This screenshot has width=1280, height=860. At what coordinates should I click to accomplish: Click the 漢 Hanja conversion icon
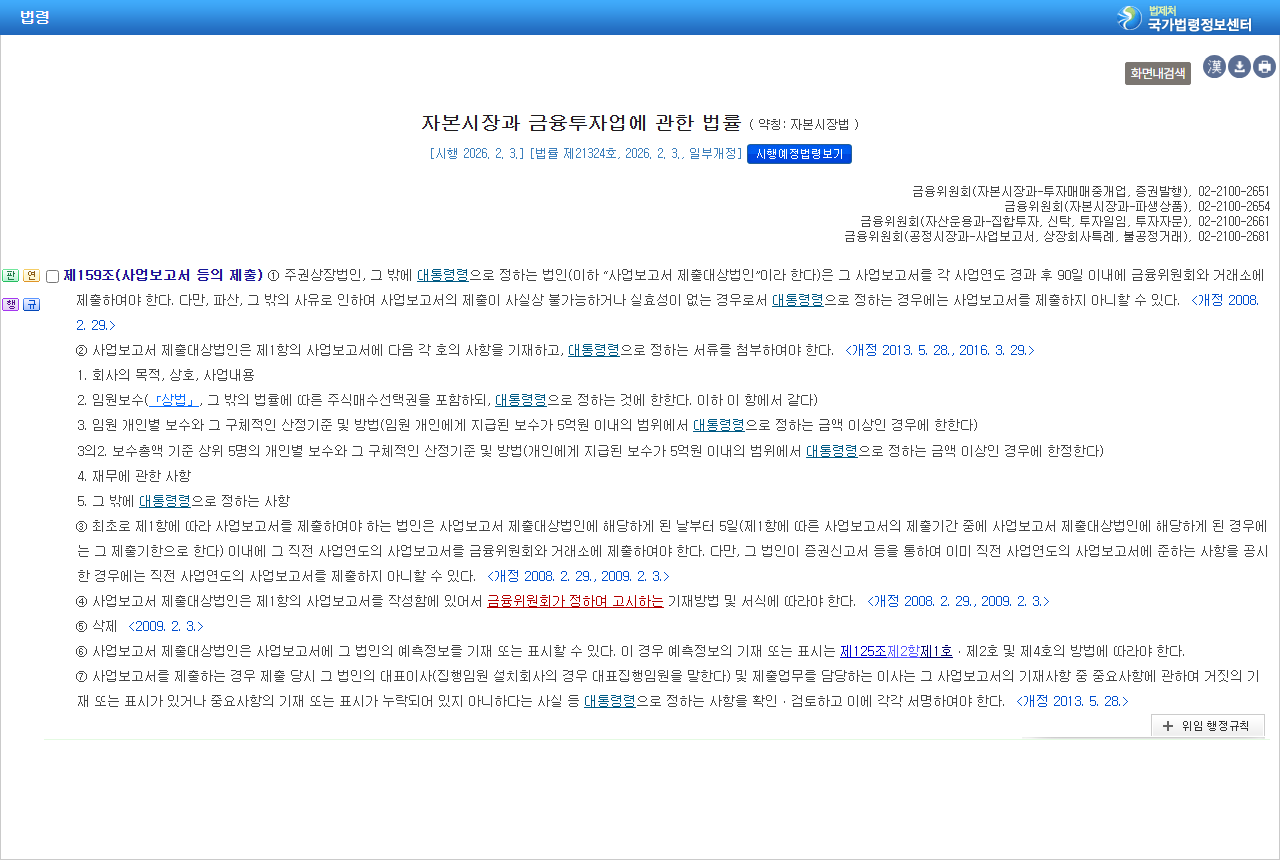(1214, 67)
